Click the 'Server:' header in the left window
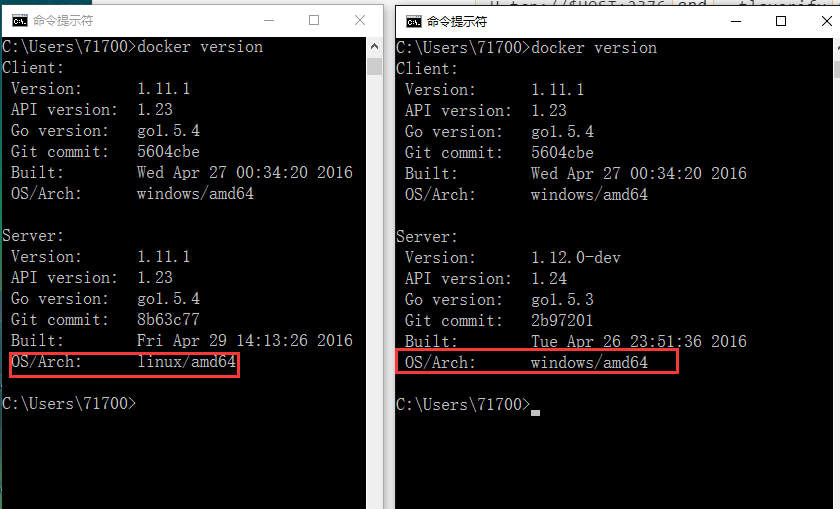 click(x=33, y=236)
